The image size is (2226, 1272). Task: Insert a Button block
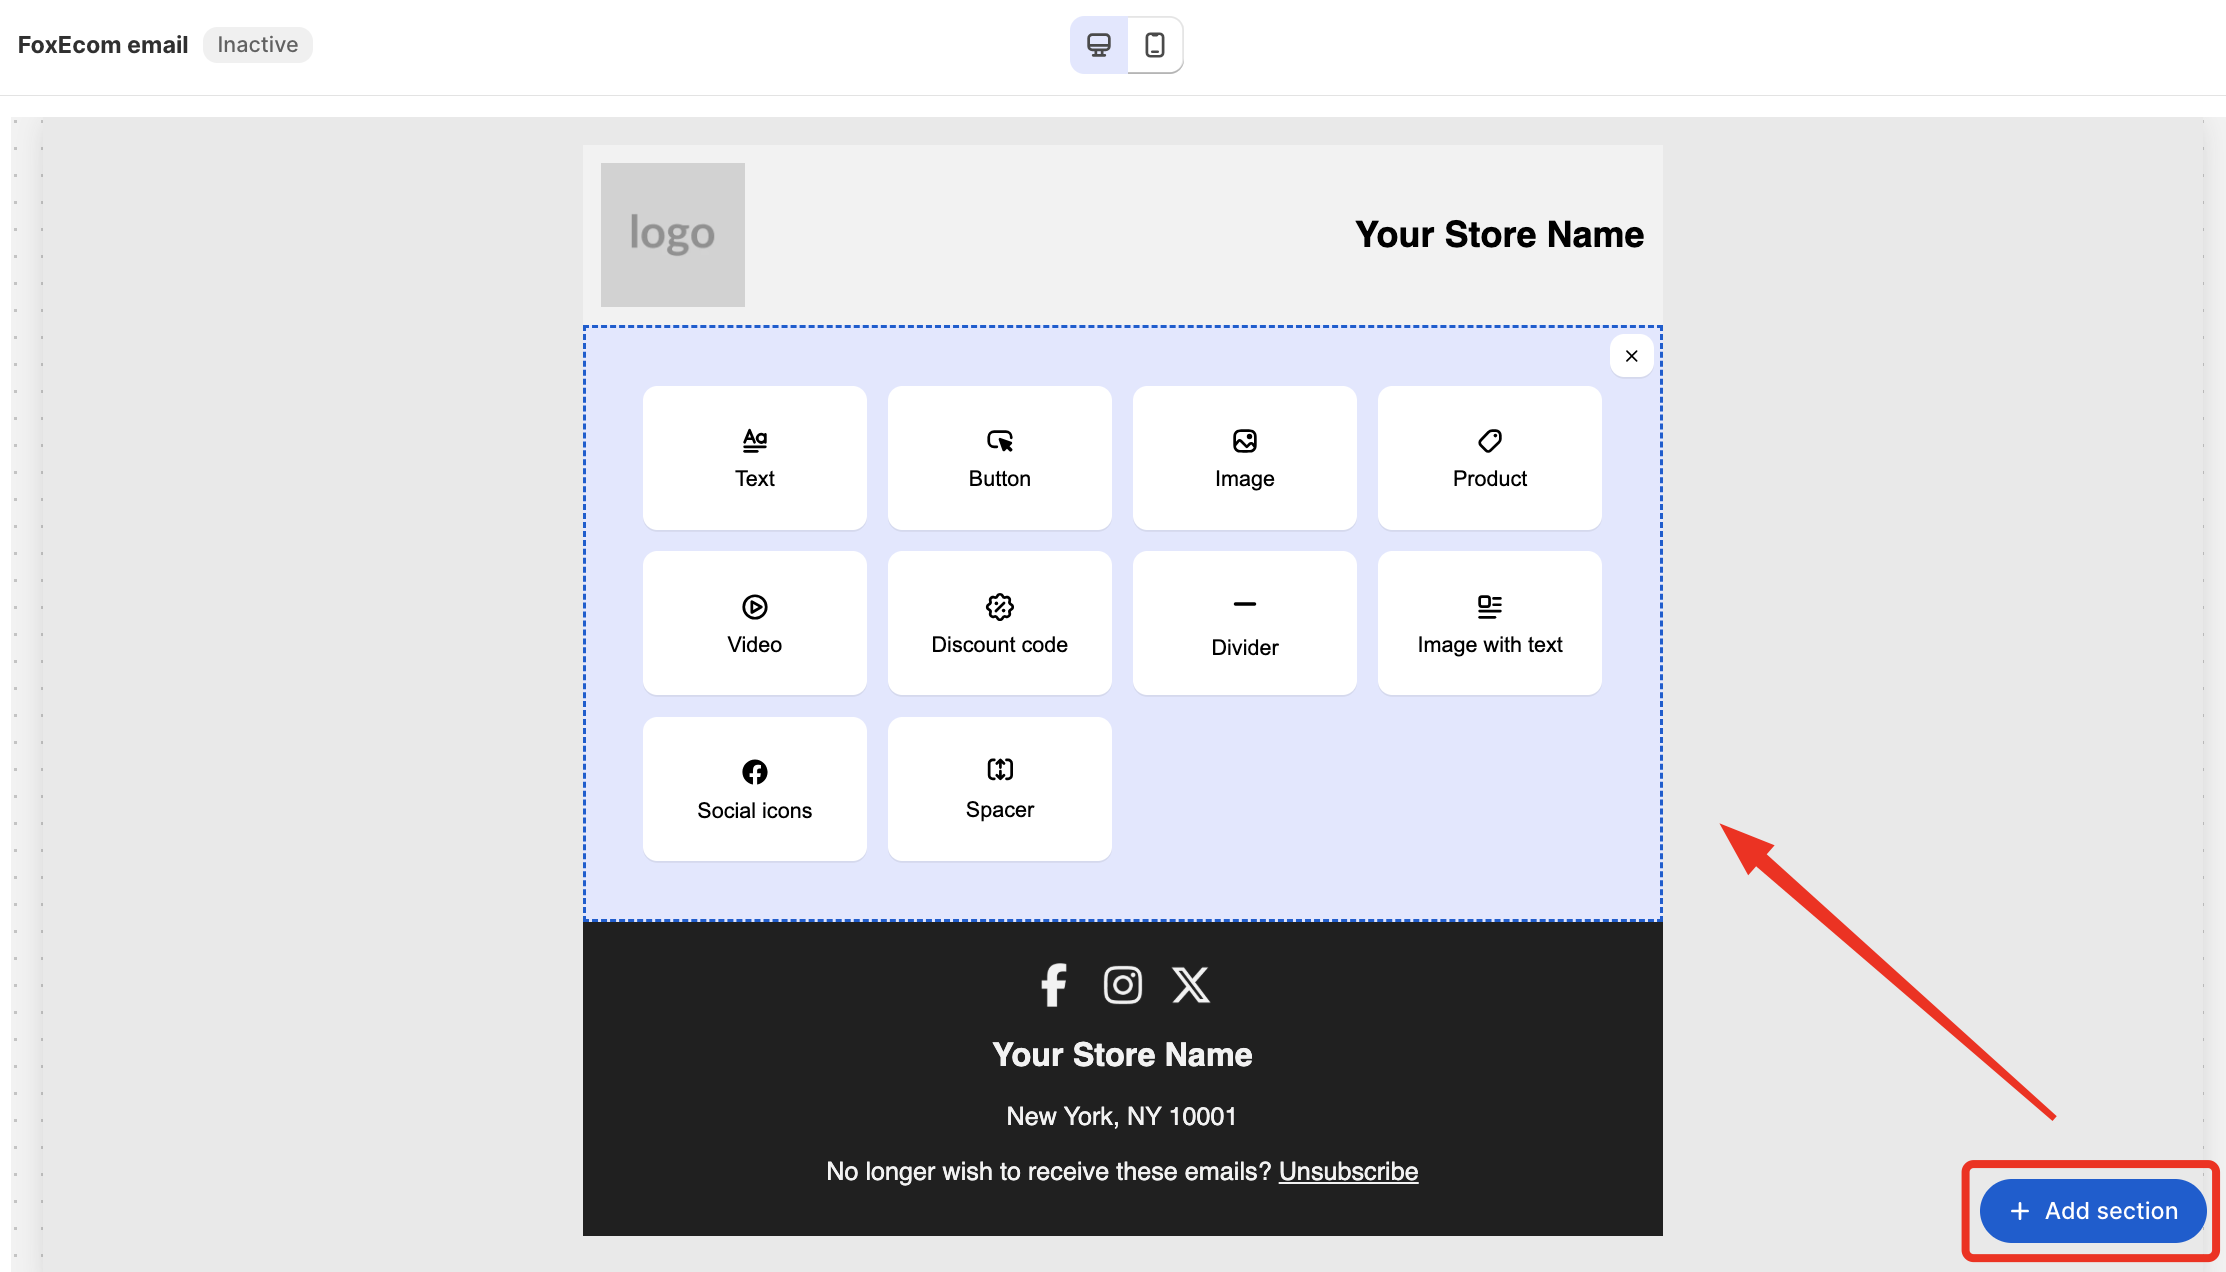[999, 458]
